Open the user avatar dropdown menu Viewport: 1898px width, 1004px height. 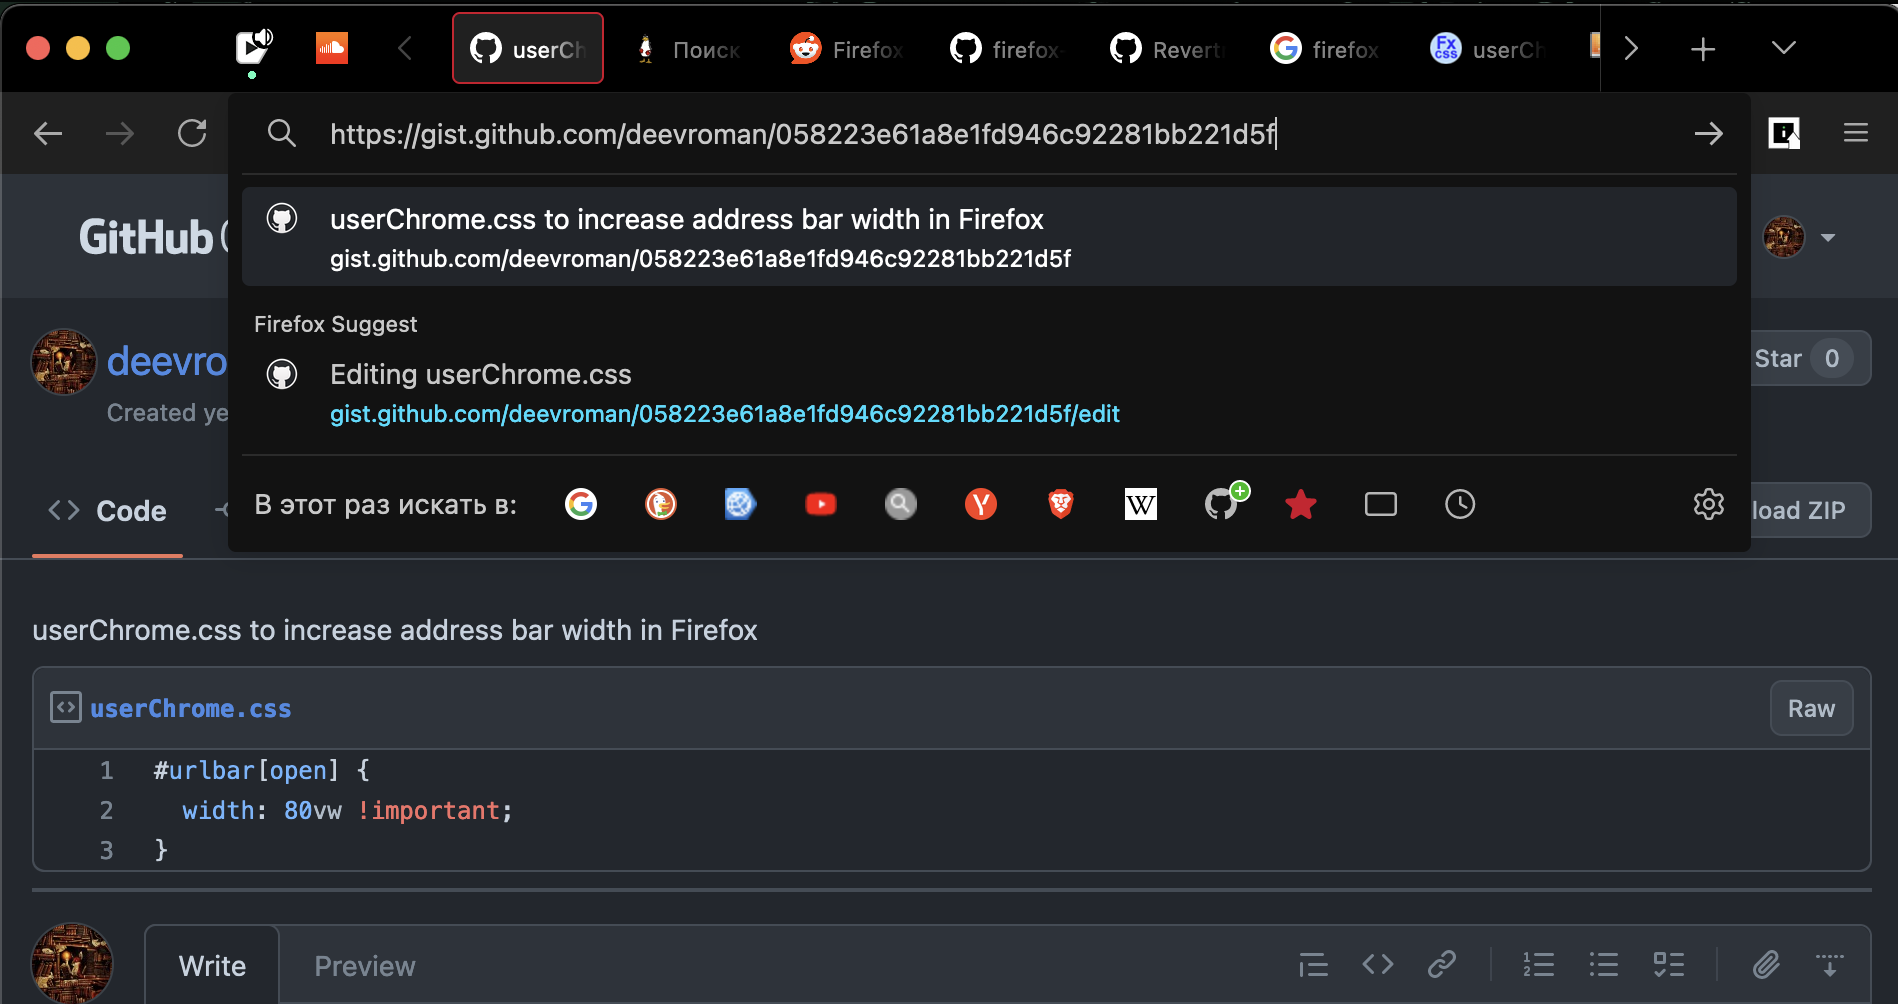pos(1800,237)
